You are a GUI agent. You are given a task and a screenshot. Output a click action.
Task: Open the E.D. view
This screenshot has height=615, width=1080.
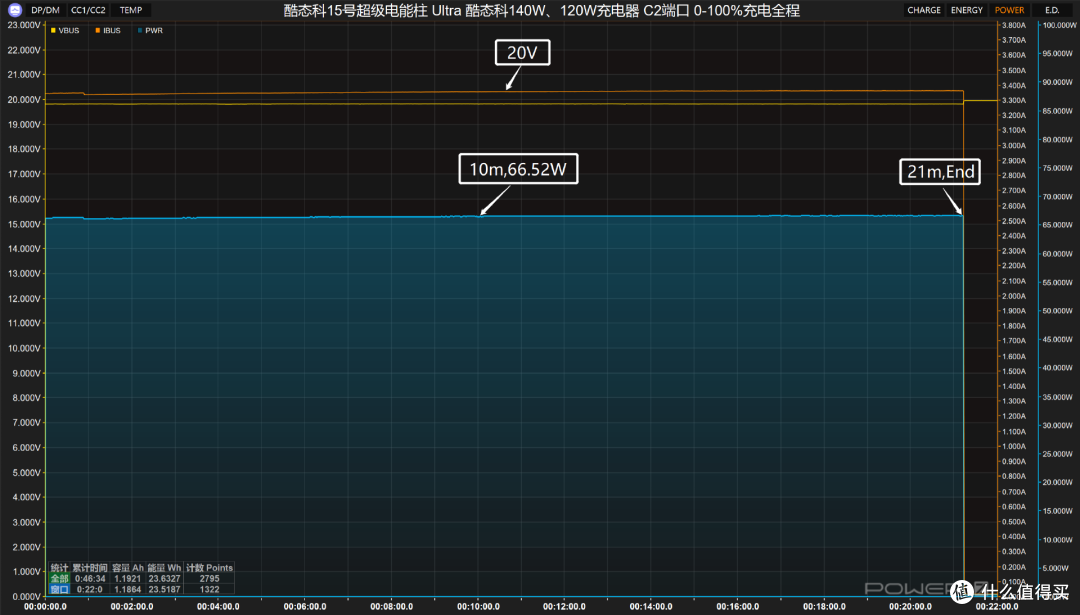[x=1052, y=10]
